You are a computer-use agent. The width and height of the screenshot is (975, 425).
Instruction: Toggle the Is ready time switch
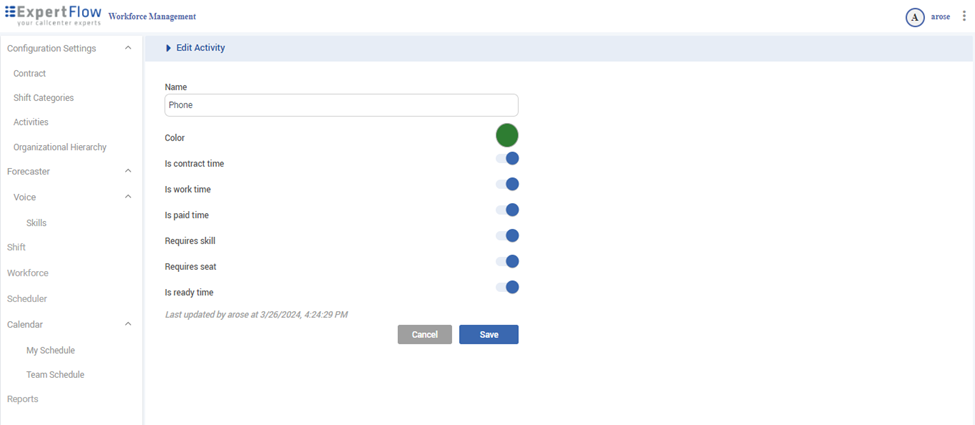pos(508,288)
